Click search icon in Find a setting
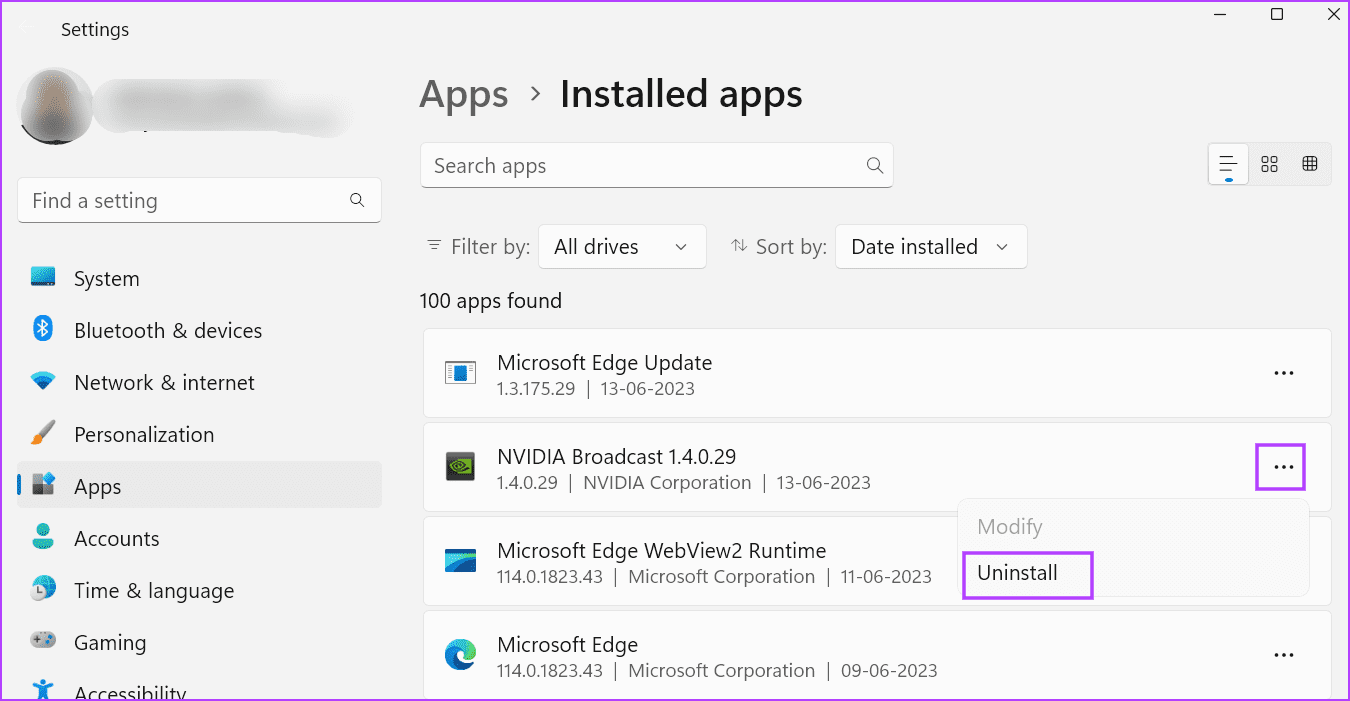 point(357,201)
